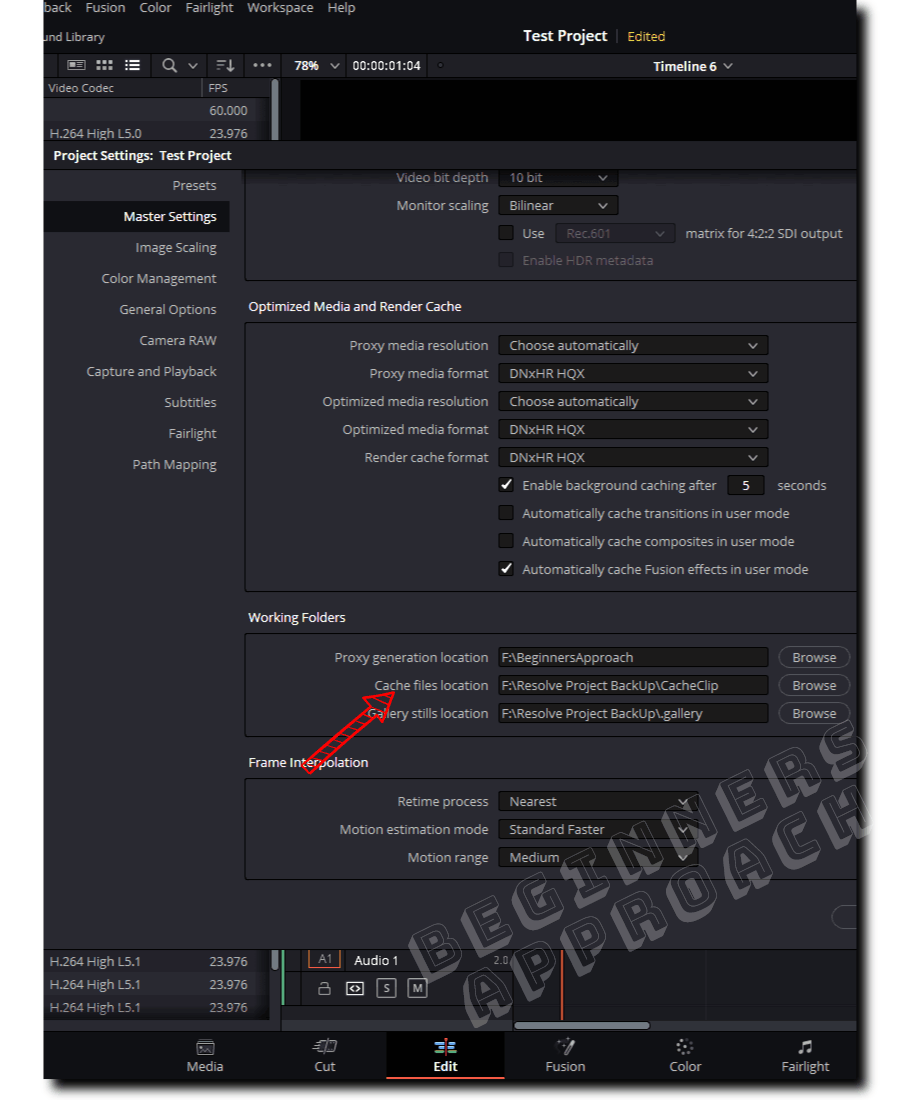Open Fairlight menu in menu bar
The image size is (900, 1100).
click(209, 8)
